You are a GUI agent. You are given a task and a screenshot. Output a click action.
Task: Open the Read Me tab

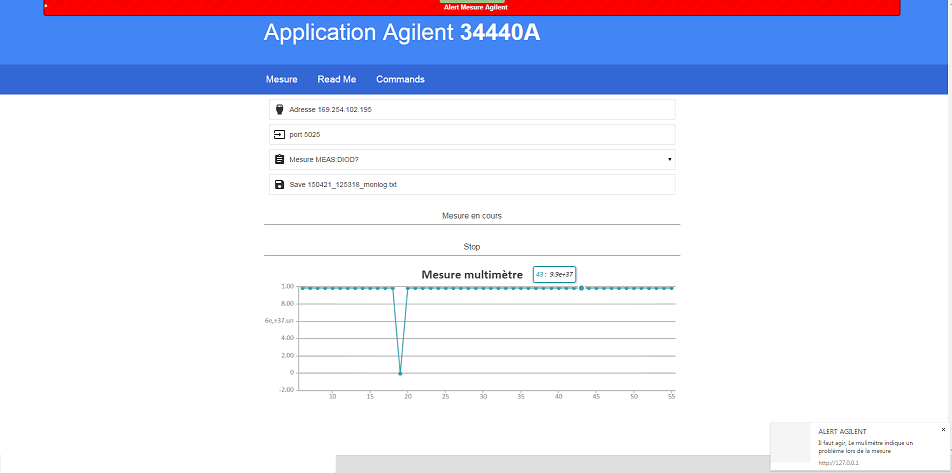[337, 80]
